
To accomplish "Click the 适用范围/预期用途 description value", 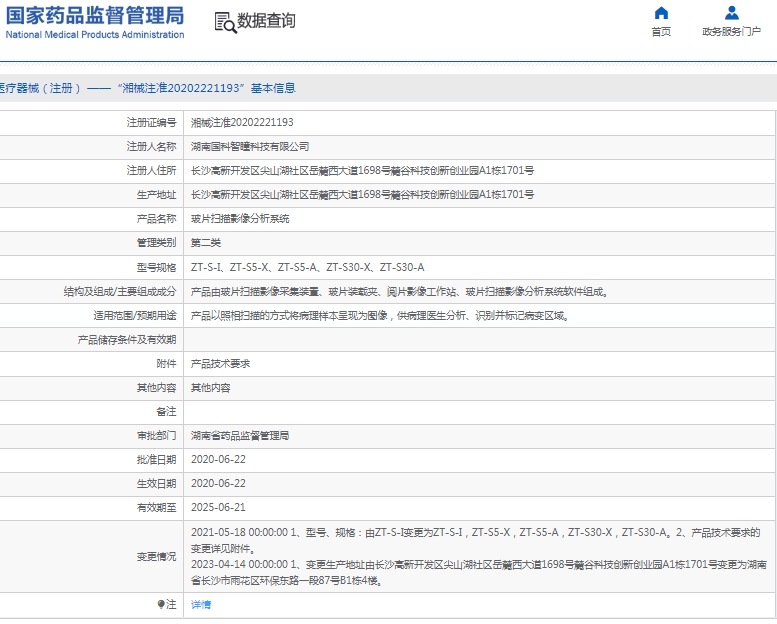I will pyautogui.click(x=380, y=316).
